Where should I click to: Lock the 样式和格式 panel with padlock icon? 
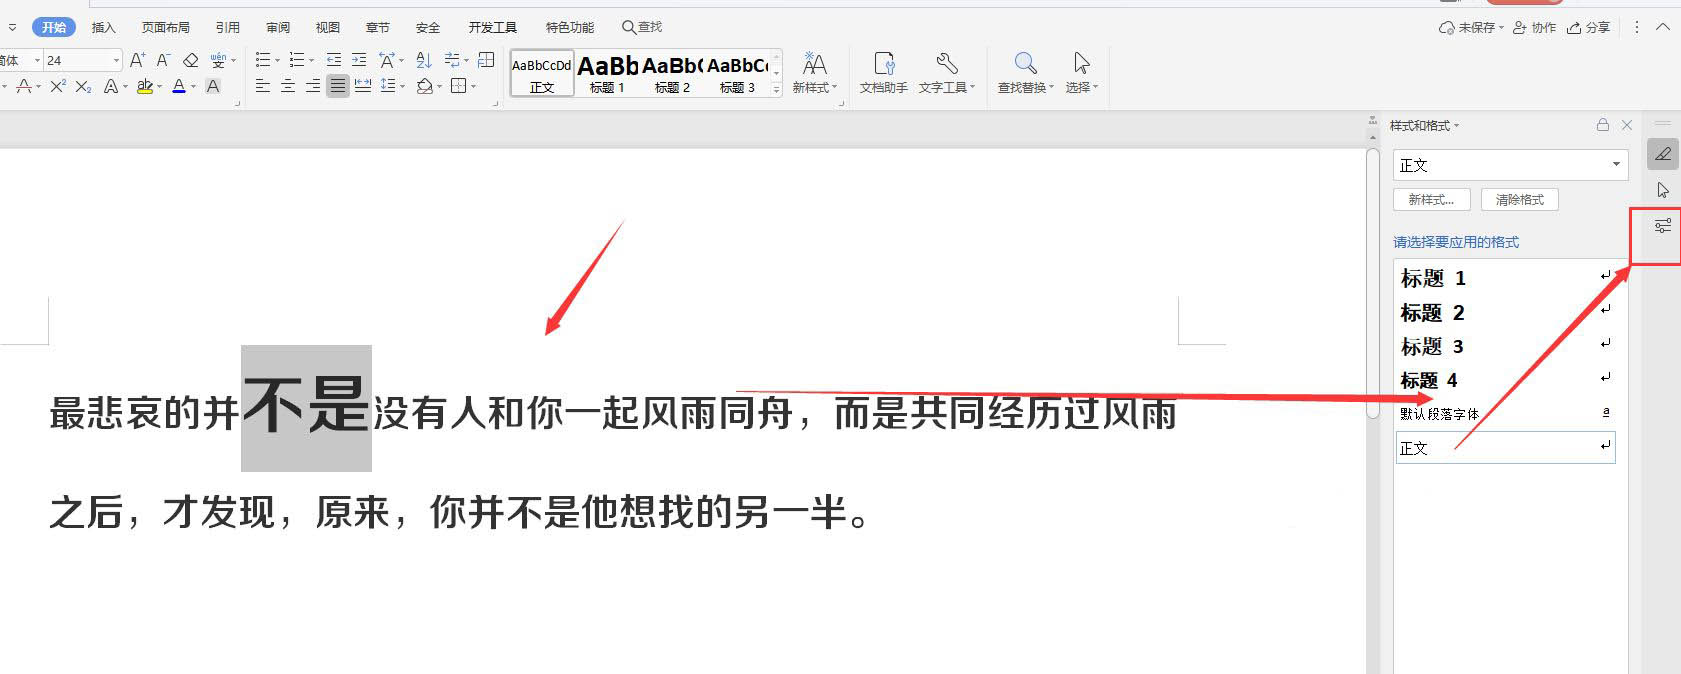1603,125
